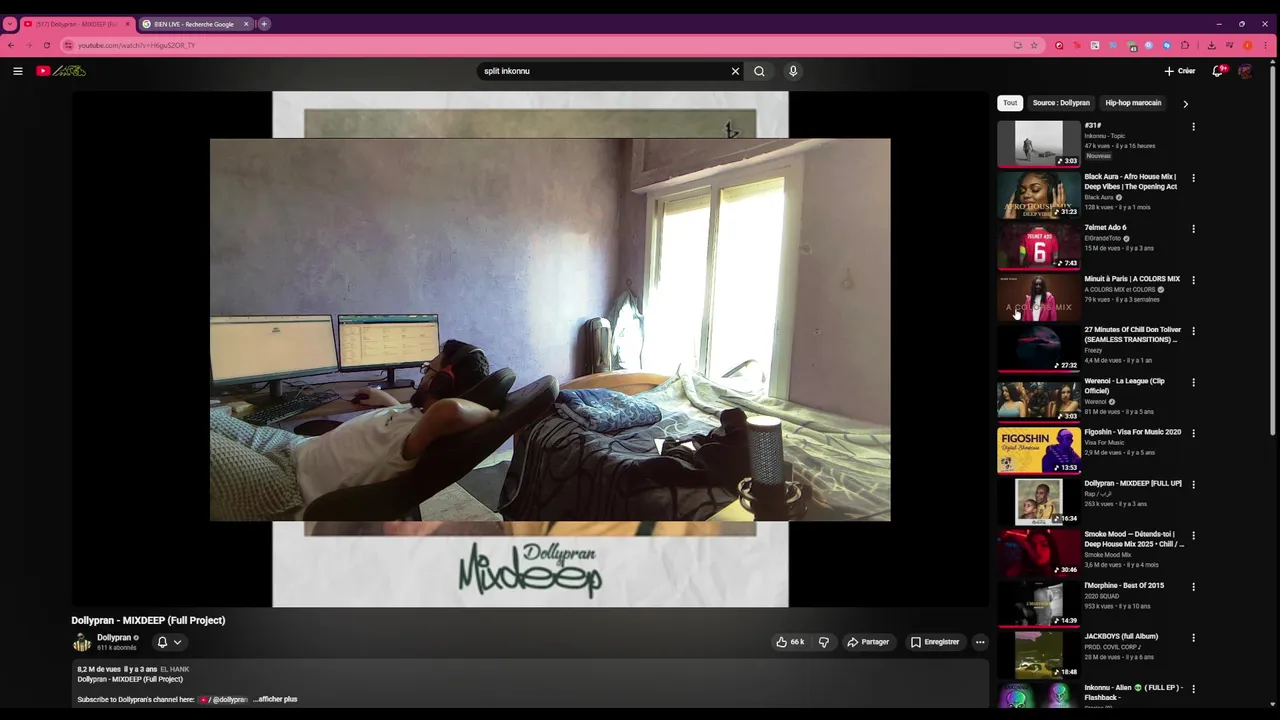This screenshot has width=1280, height=720.
Task: Click the video player area
Action: coord(530,349)
